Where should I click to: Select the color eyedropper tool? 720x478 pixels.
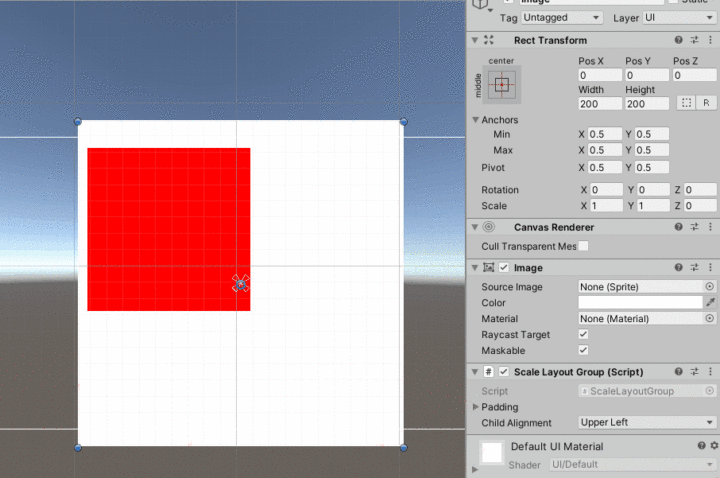point(710,302)
